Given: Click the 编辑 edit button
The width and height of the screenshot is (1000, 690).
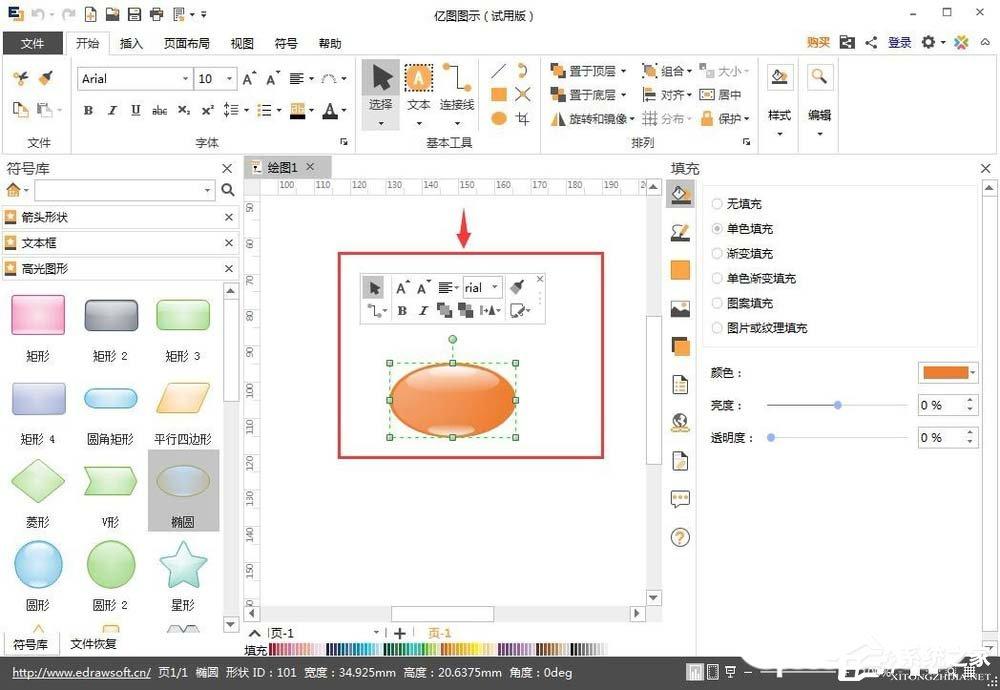Looking at the screenshot, I should pos(820,101).
